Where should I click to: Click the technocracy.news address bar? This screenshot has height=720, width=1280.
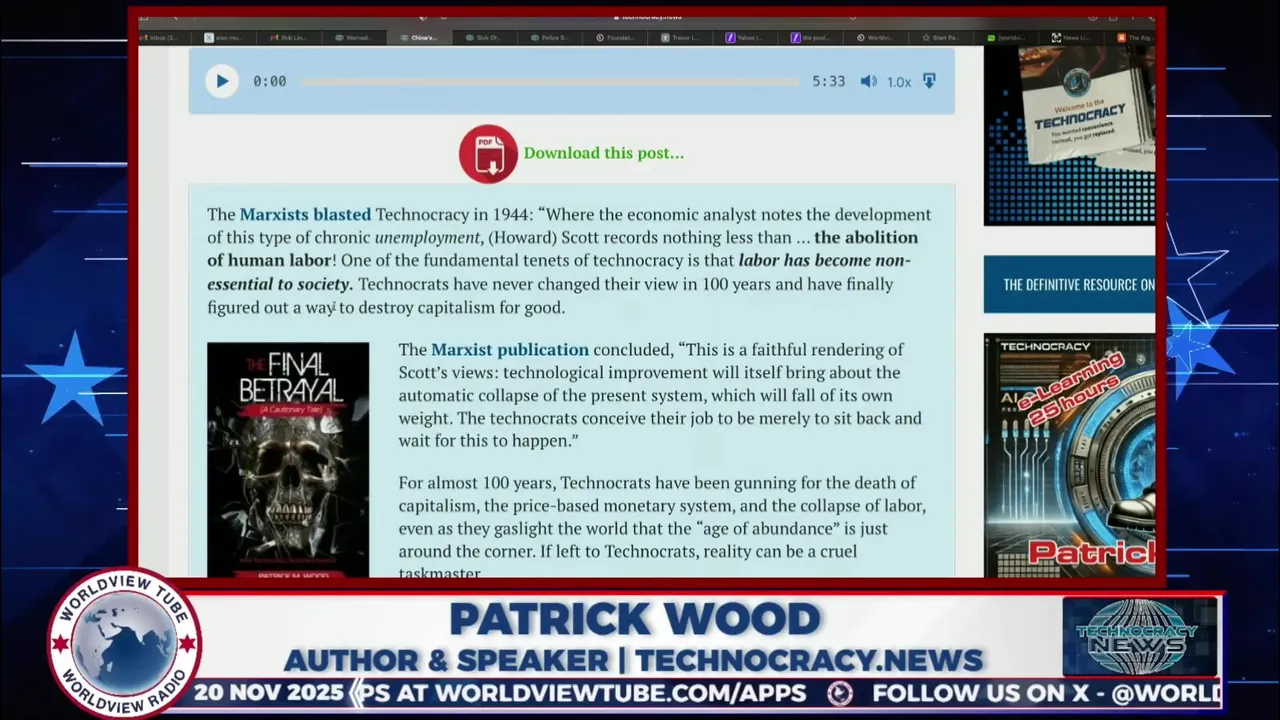[x=650, y=16]
